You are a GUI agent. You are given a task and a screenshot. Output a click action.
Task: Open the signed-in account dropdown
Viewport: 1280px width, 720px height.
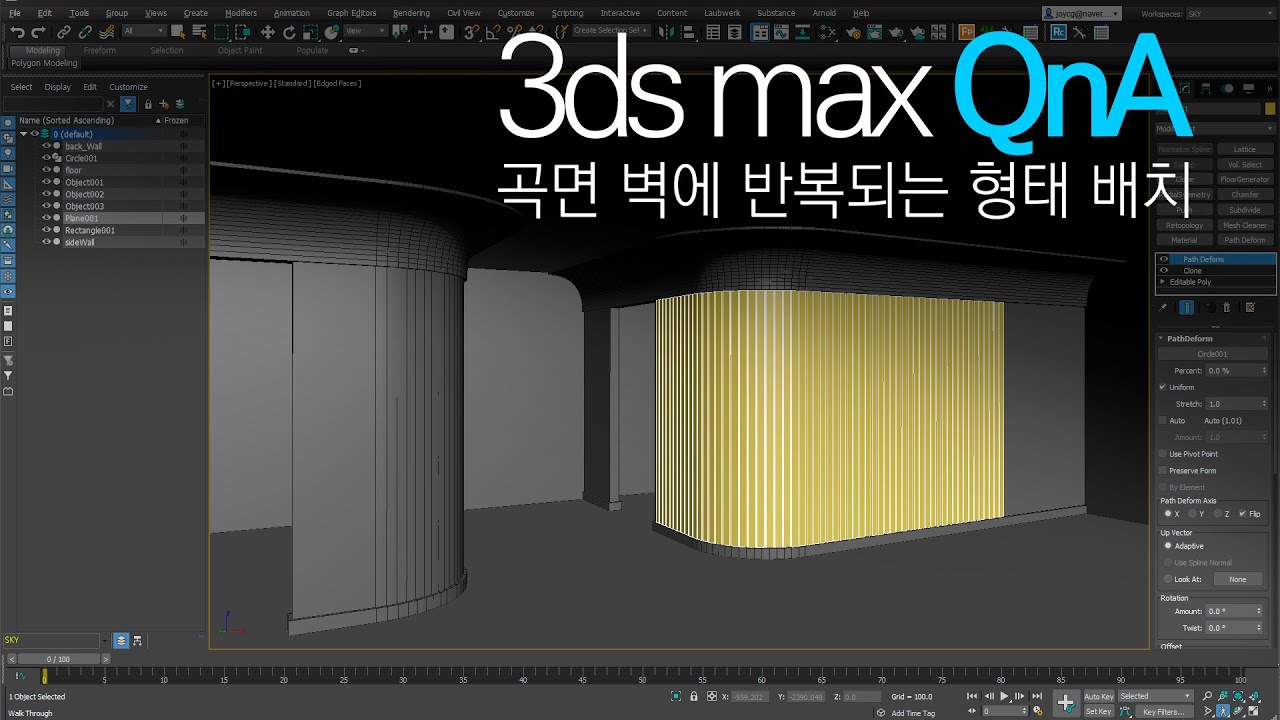[x=1082, y=14]
